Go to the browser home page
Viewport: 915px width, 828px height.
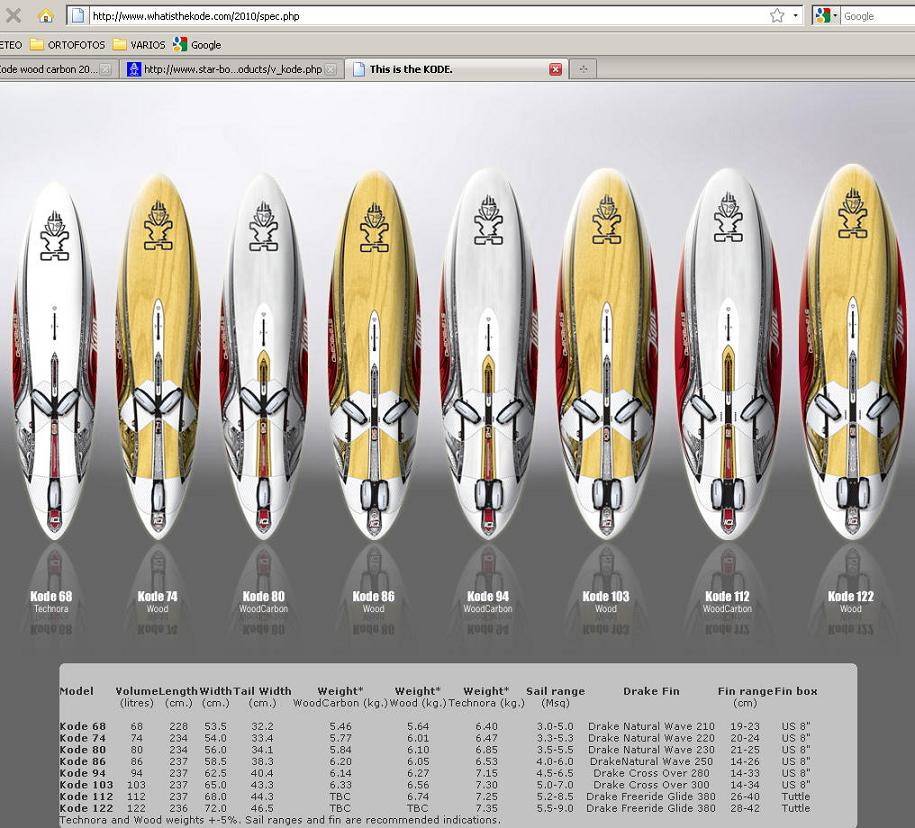point(45,16)
